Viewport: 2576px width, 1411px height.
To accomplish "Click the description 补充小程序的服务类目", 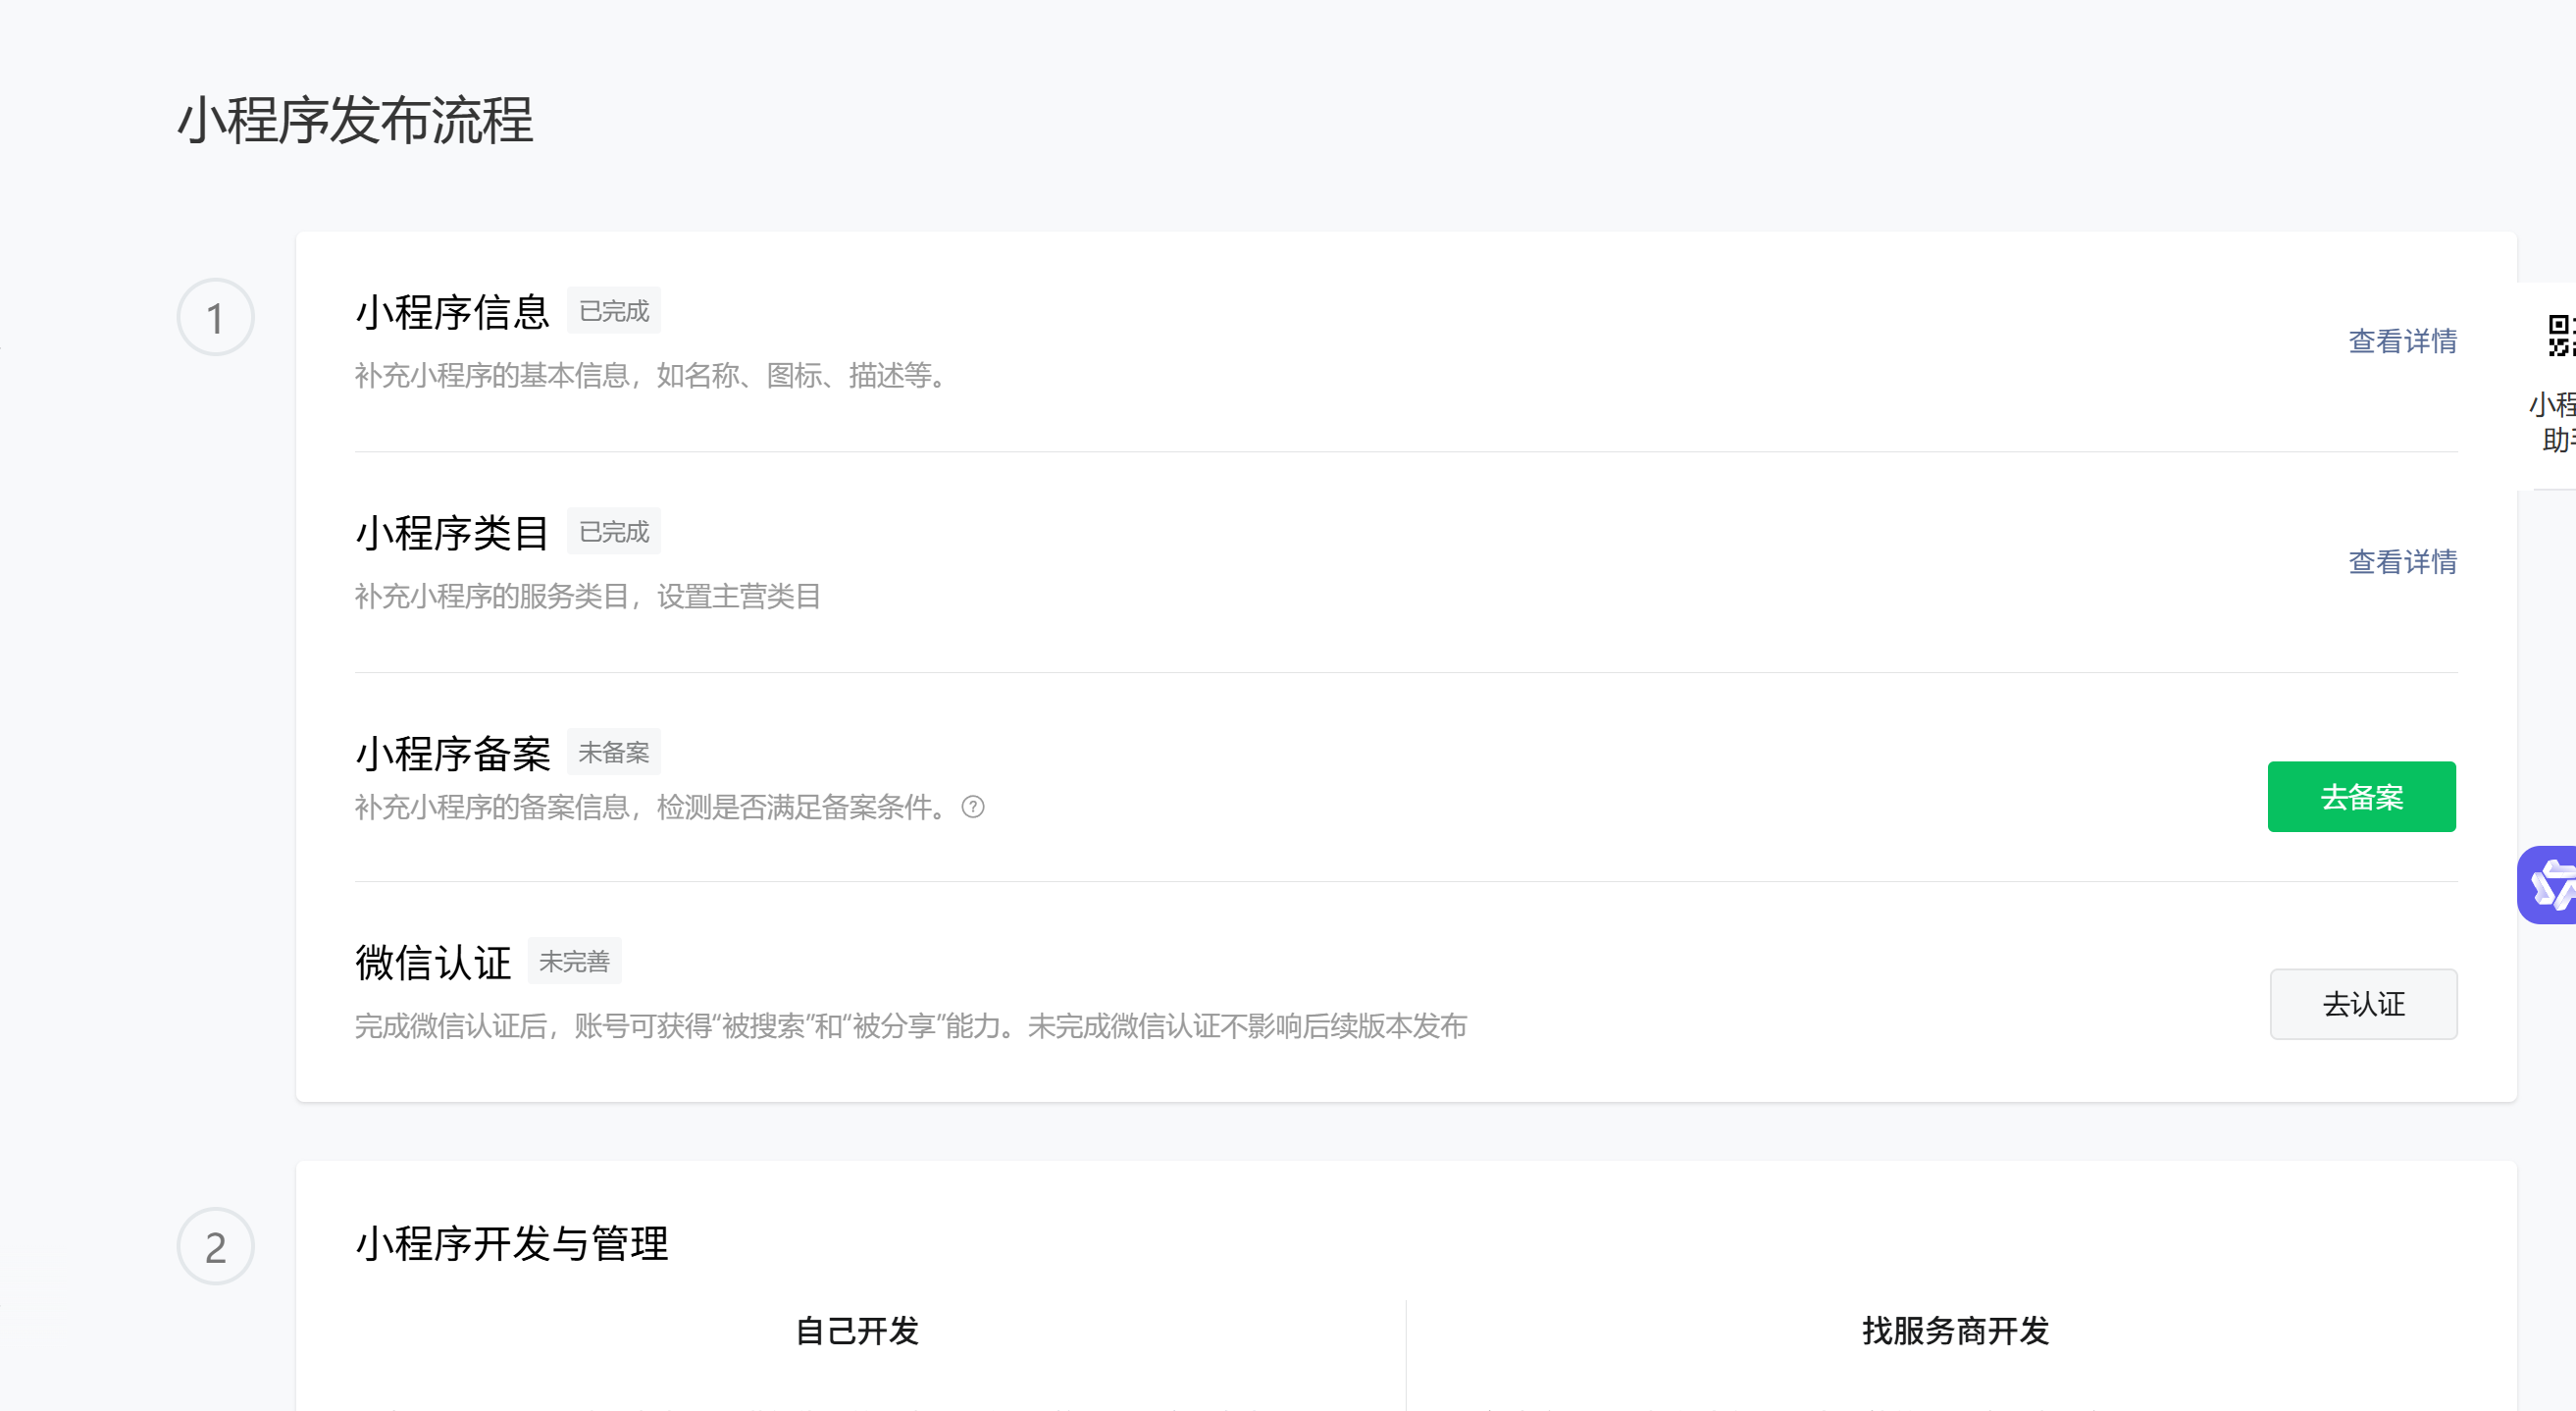I will (x=588, y=597).
